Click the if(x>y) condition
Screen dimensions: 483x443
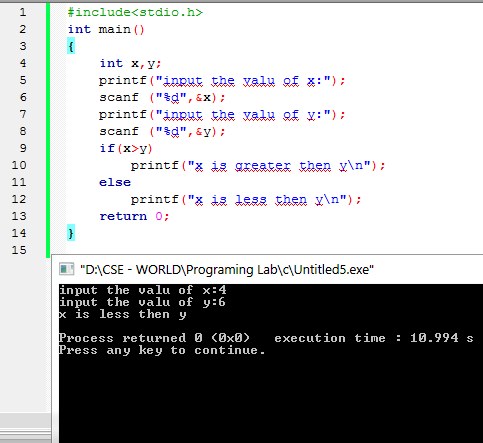pyautogui.click(x=126, y=148)
